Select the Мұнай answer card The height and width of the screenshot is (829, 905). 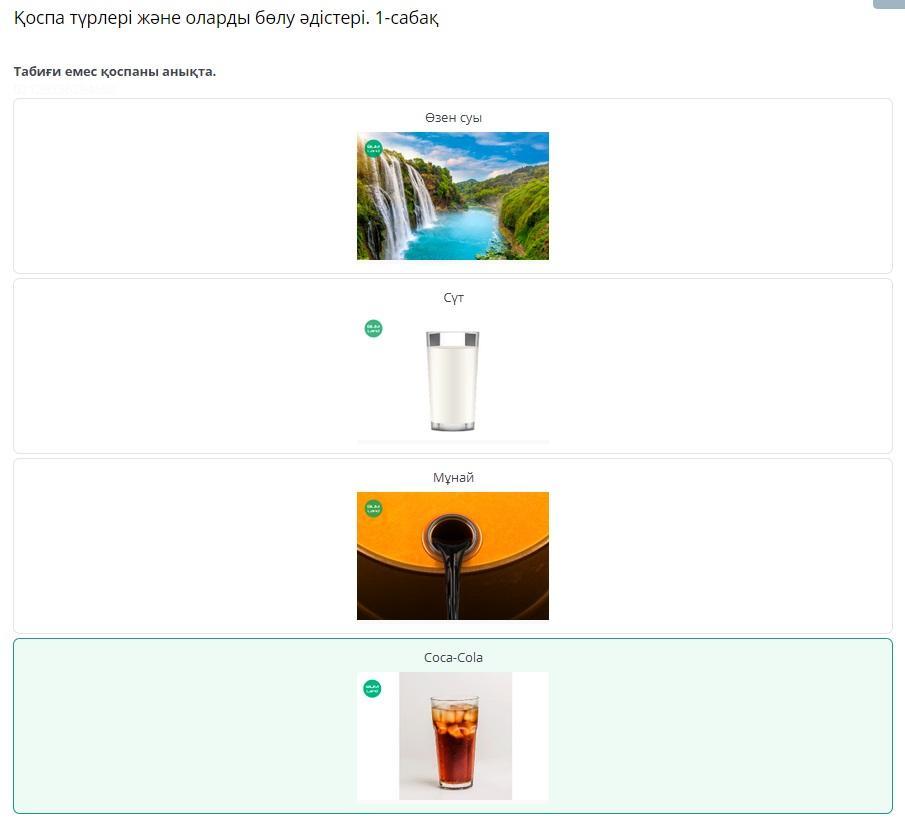click(x=452, y=546)
